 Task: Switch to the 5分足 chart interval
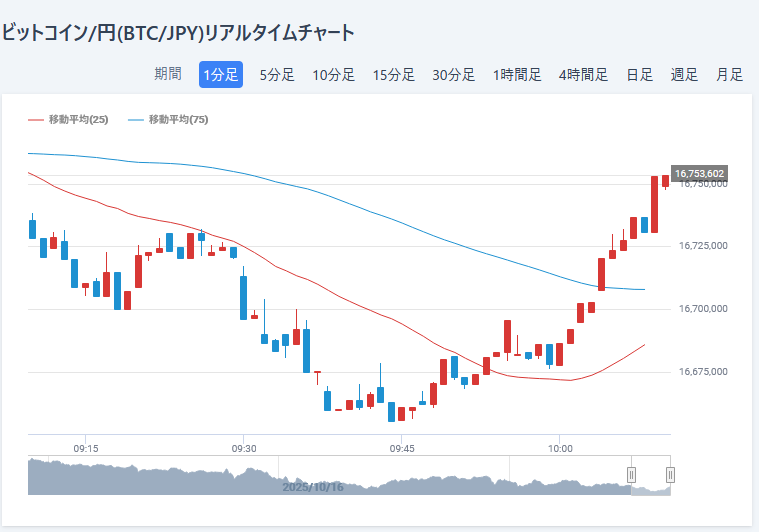pos(277,74)
